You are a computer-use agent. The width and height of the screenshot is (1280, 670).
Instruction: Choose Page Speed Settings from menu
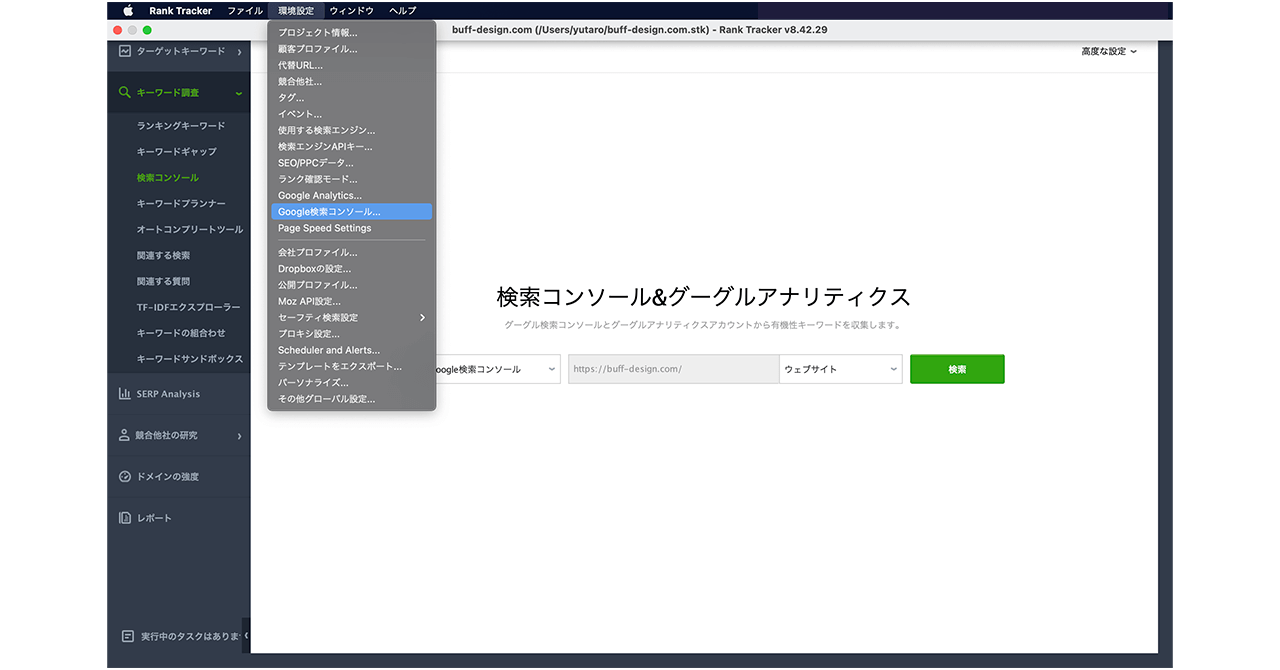(325, 228)
